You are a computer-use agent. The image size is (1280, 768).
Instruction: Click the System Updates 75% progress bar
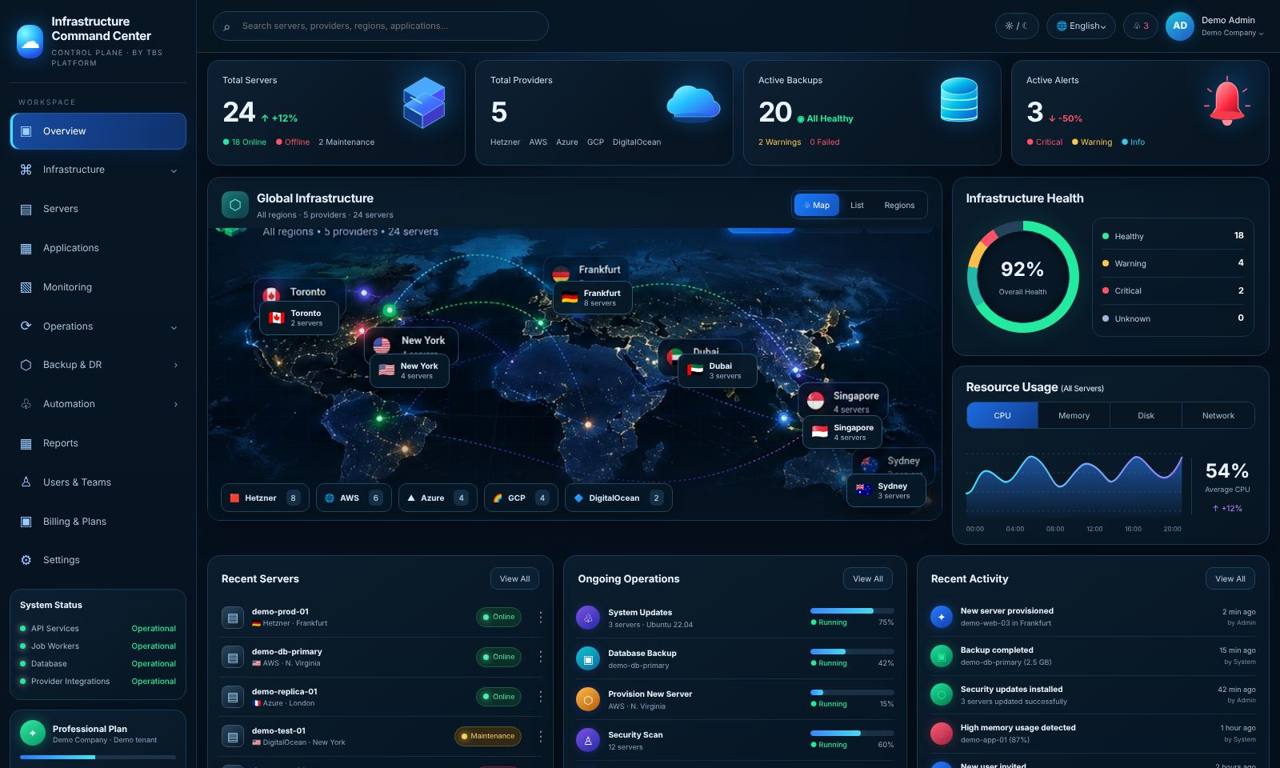pyautogui.click(x=852, y=610)
